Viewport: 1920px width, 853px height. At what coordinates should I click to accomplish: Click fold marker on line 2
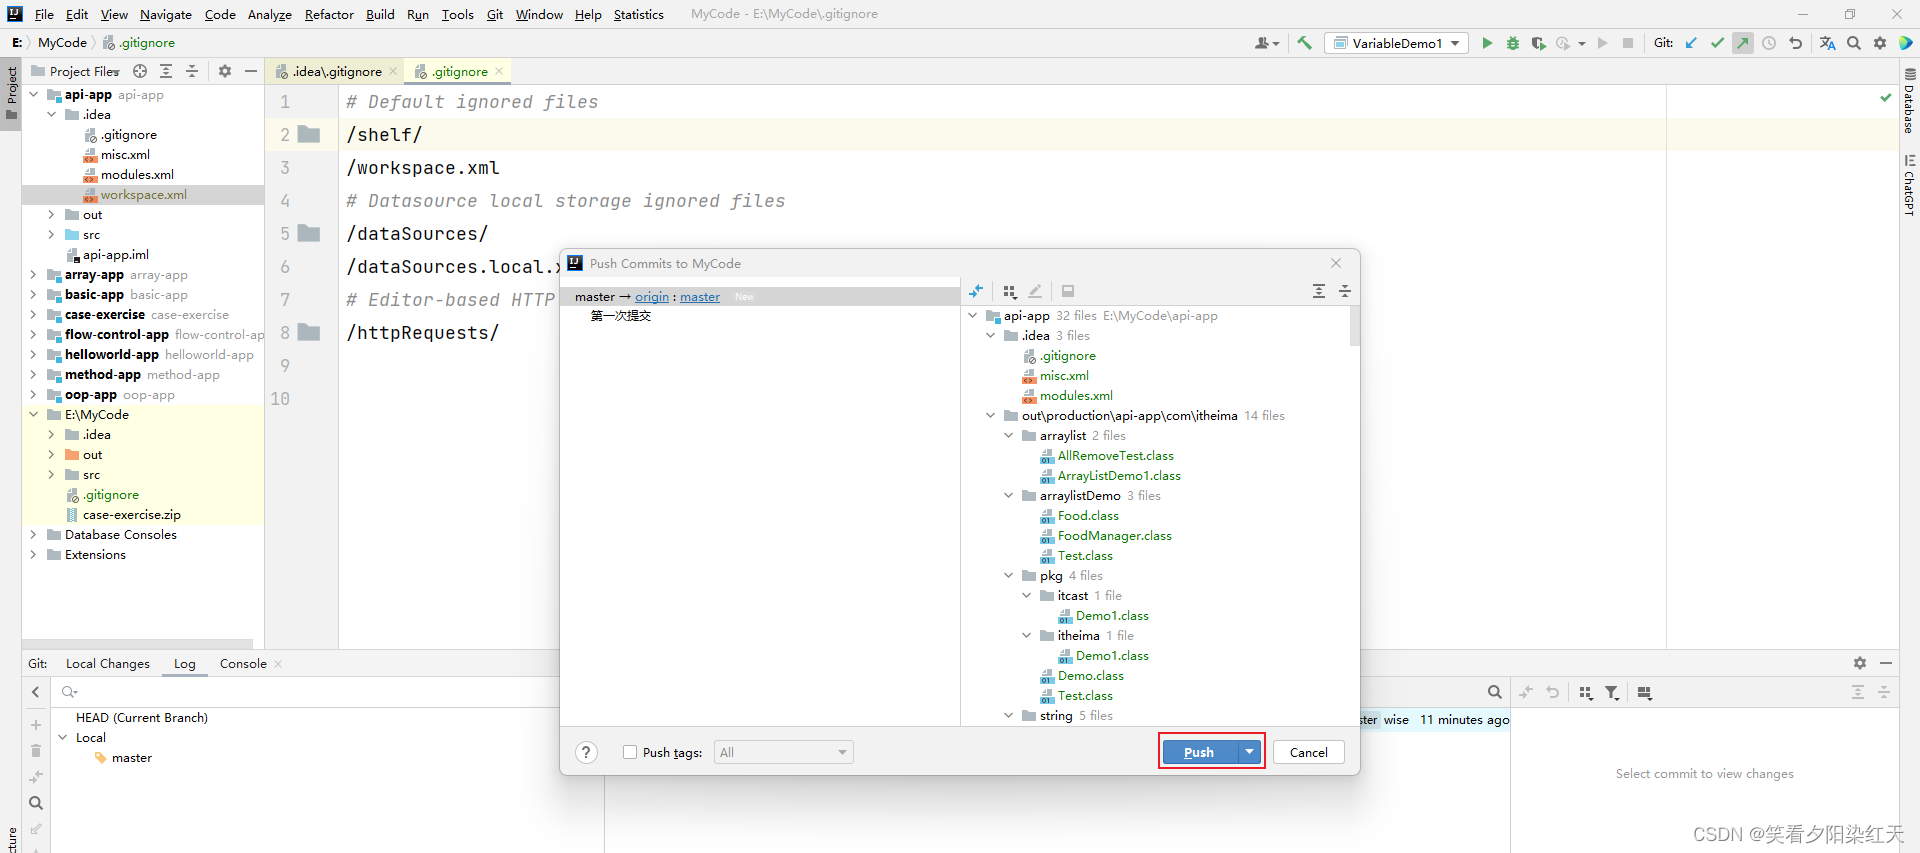(x=310, y=135)
